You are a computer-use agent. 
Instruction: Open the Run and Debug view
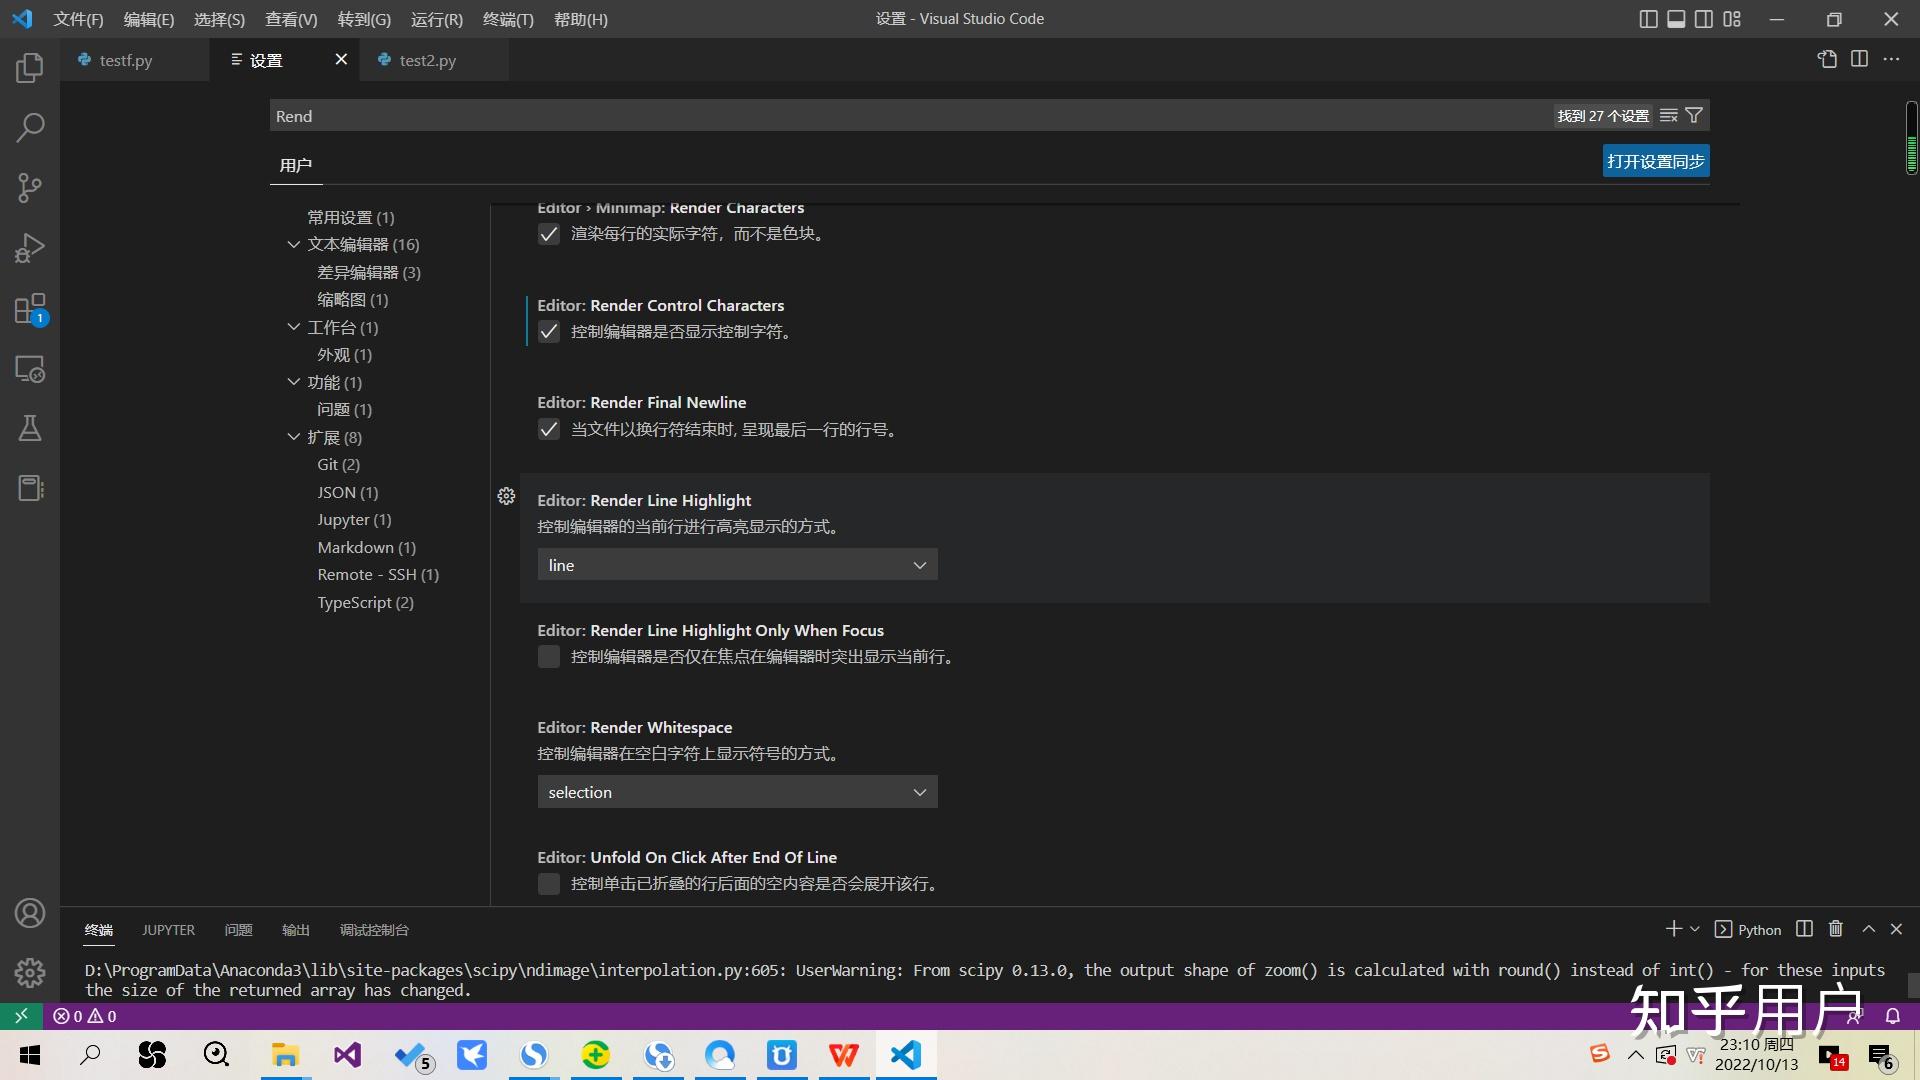point(30,248)
